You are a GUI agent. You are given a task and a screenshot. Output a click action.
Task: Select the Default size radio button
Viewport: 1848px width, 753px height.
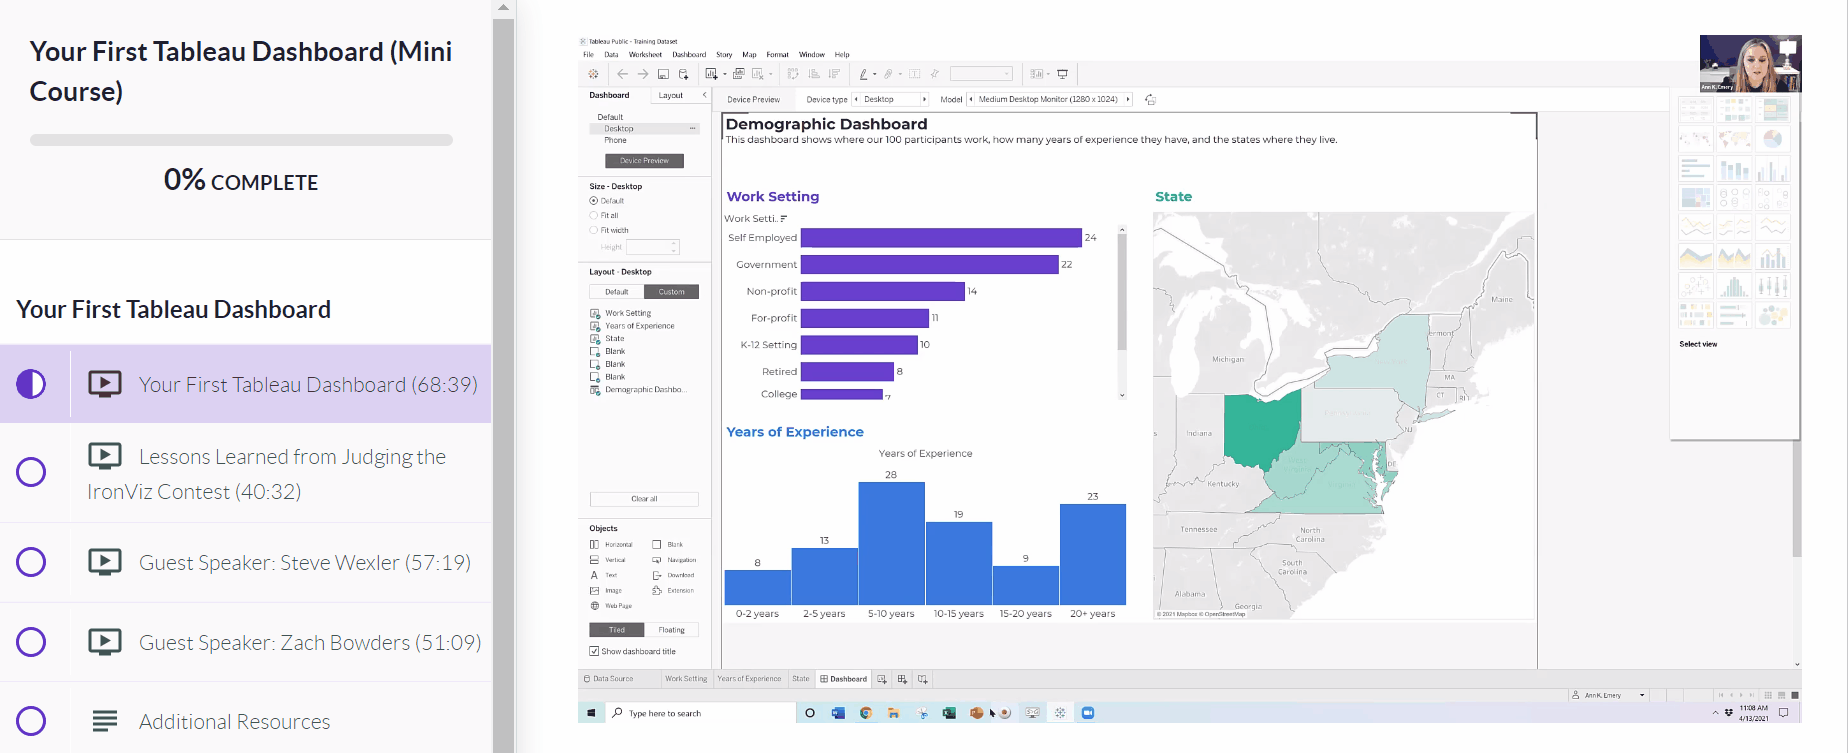click(593, 201)
